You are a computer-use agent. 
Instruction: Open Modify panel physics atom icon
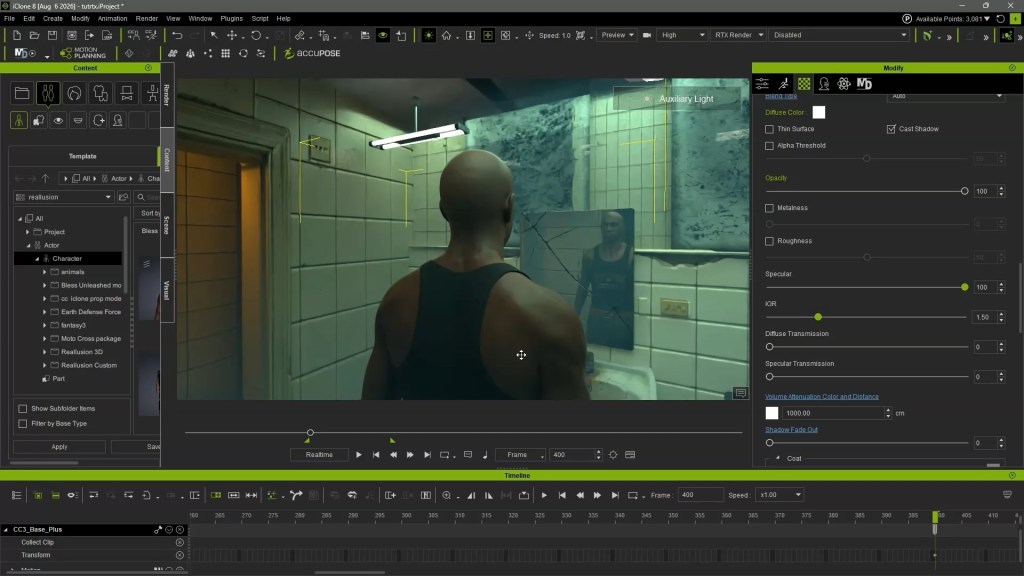[x=844, y=84]
